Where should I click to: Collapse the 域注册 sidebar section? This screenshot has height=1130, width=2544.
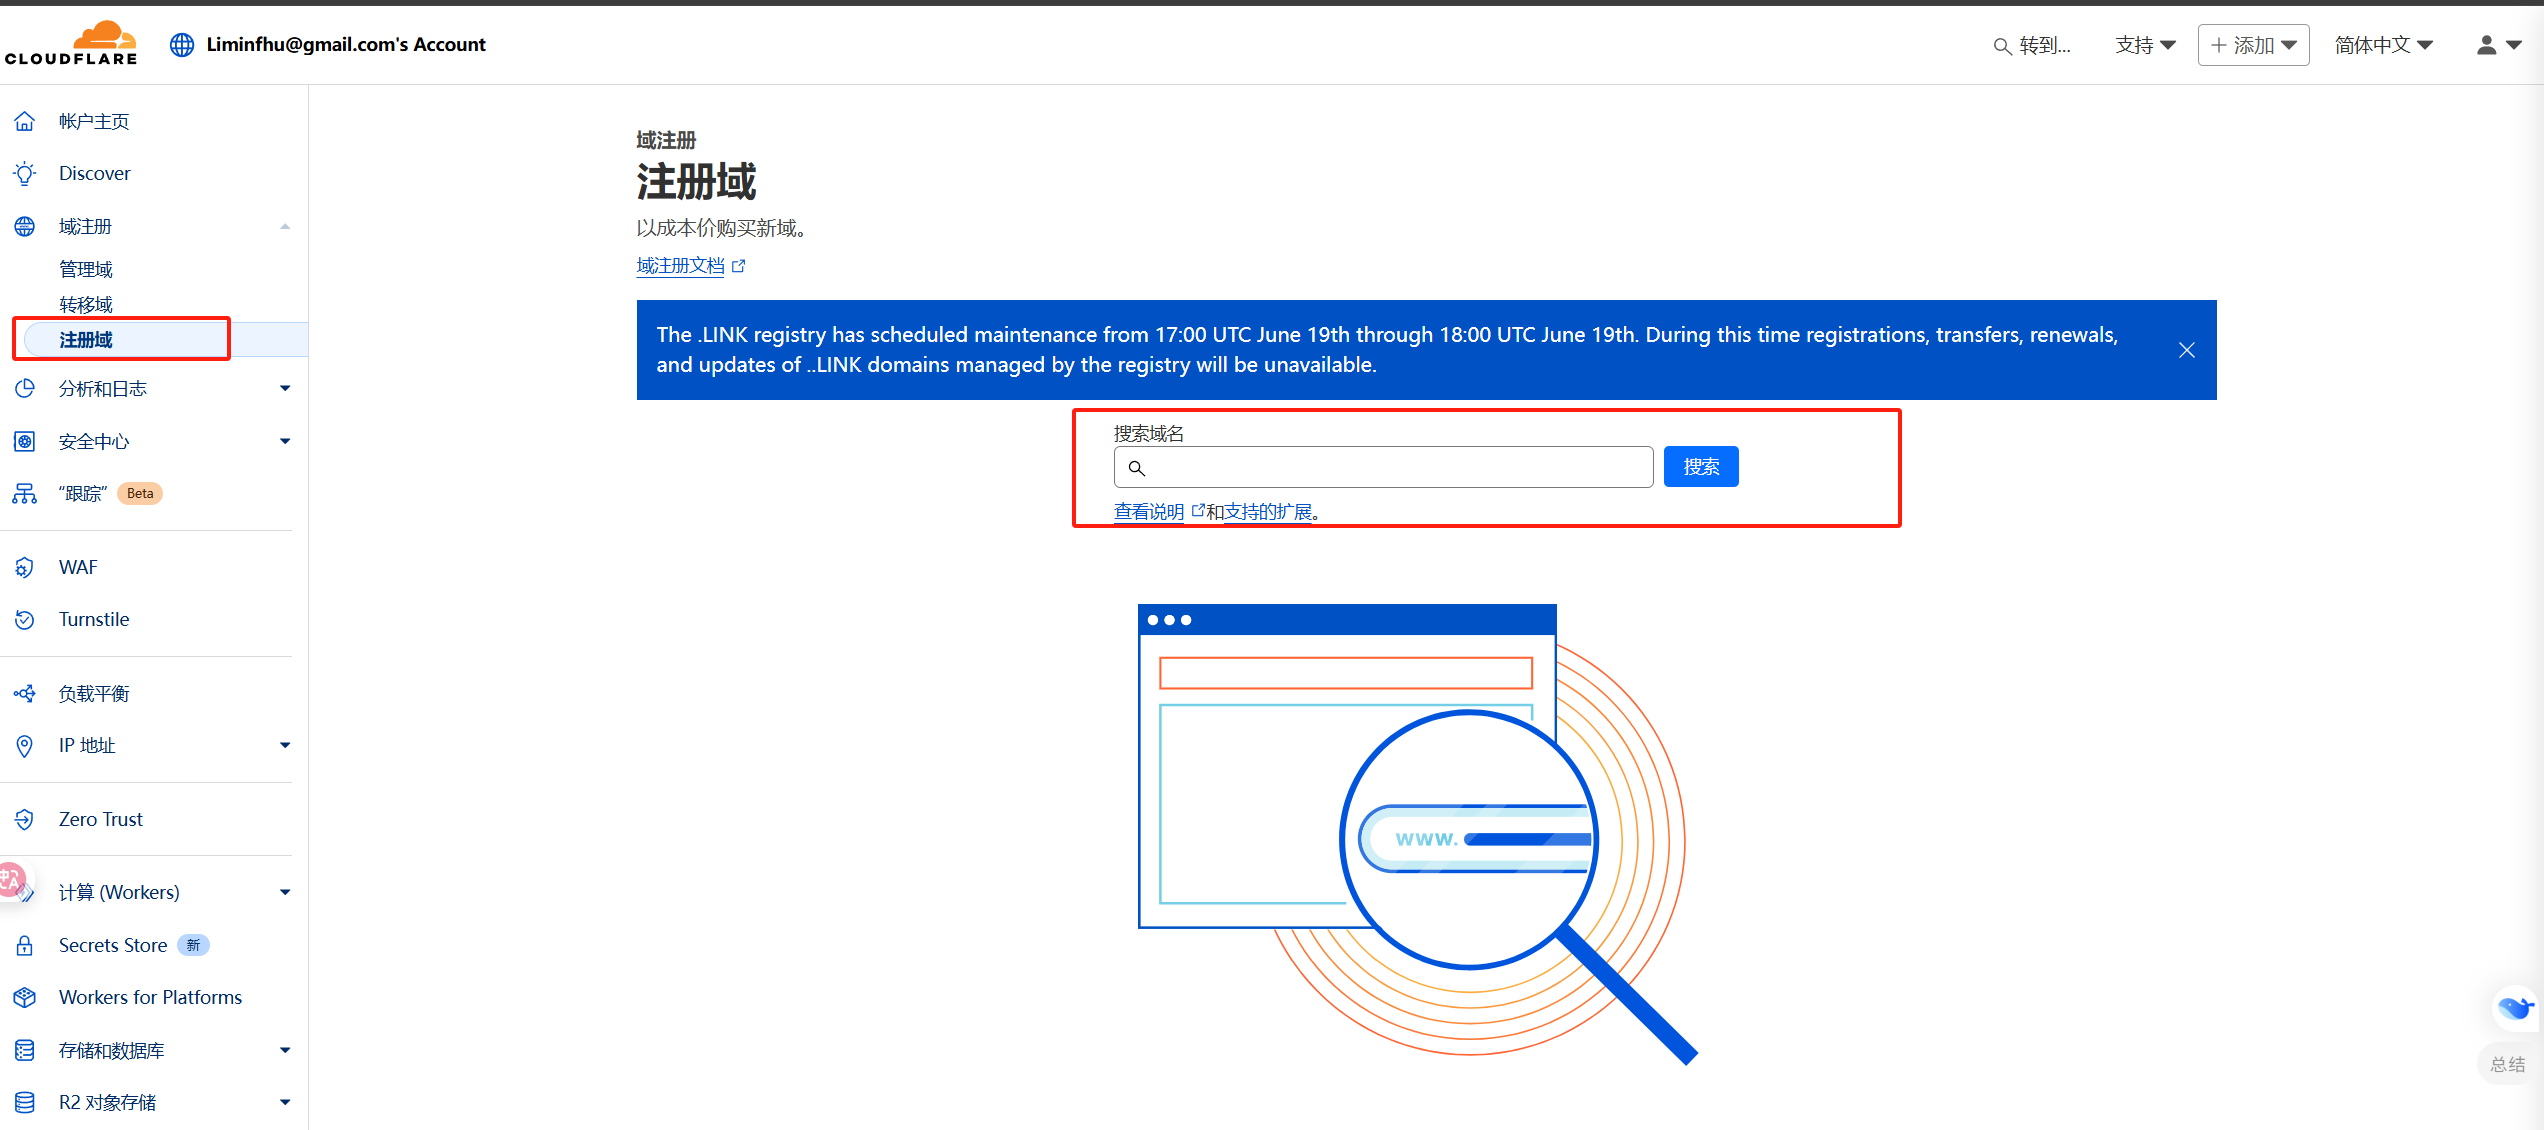[285, 227]
